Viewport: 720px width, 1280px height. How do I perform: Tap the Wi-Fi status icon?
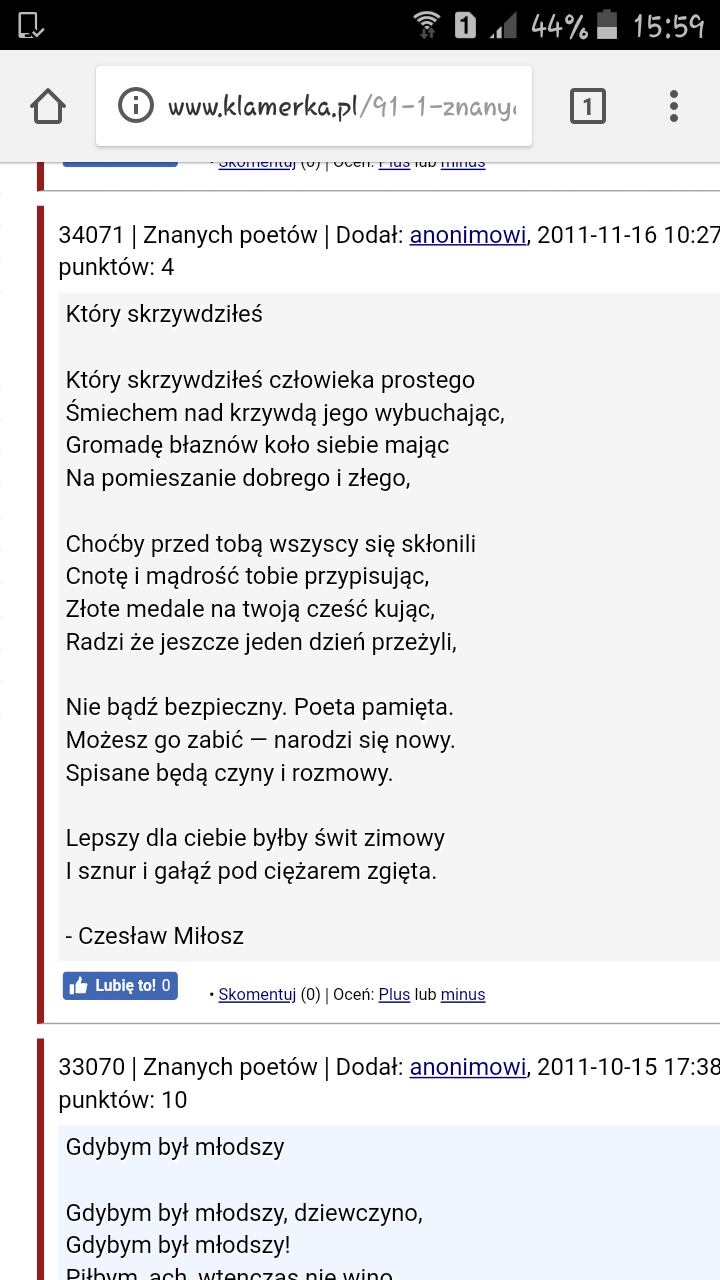pyautogui.click(x=427, y=25)
